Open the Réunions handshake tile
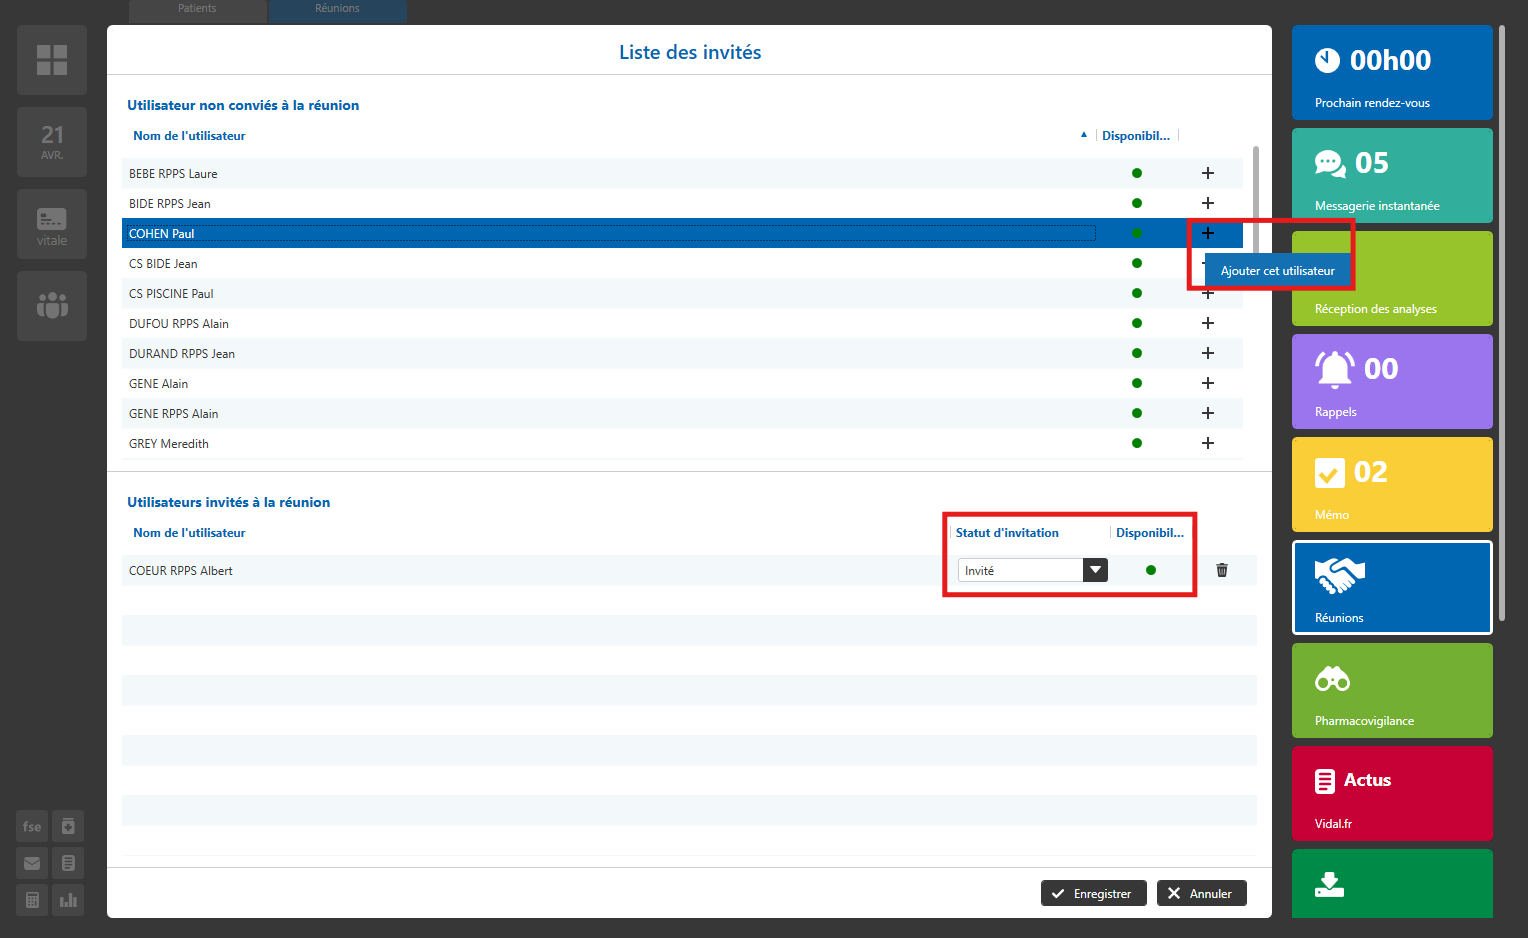The image size is (1528, 938). [1391, 588]
